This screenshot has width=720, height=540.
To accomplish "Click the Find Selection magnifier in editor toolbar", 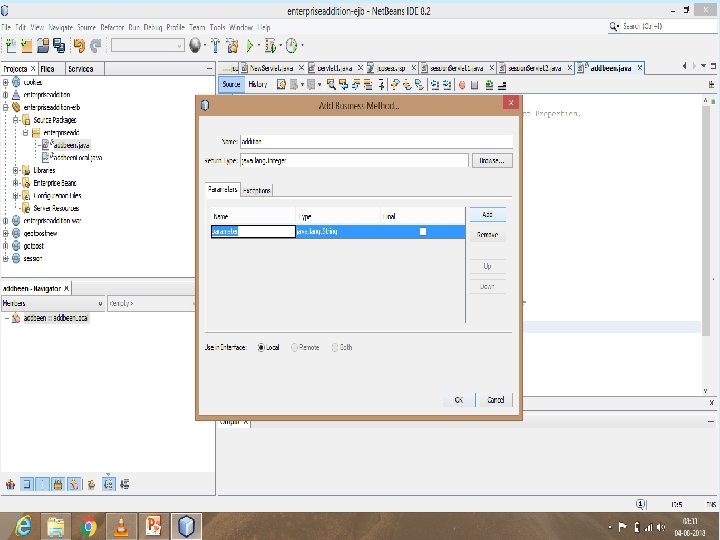I will tap(331, 84).
